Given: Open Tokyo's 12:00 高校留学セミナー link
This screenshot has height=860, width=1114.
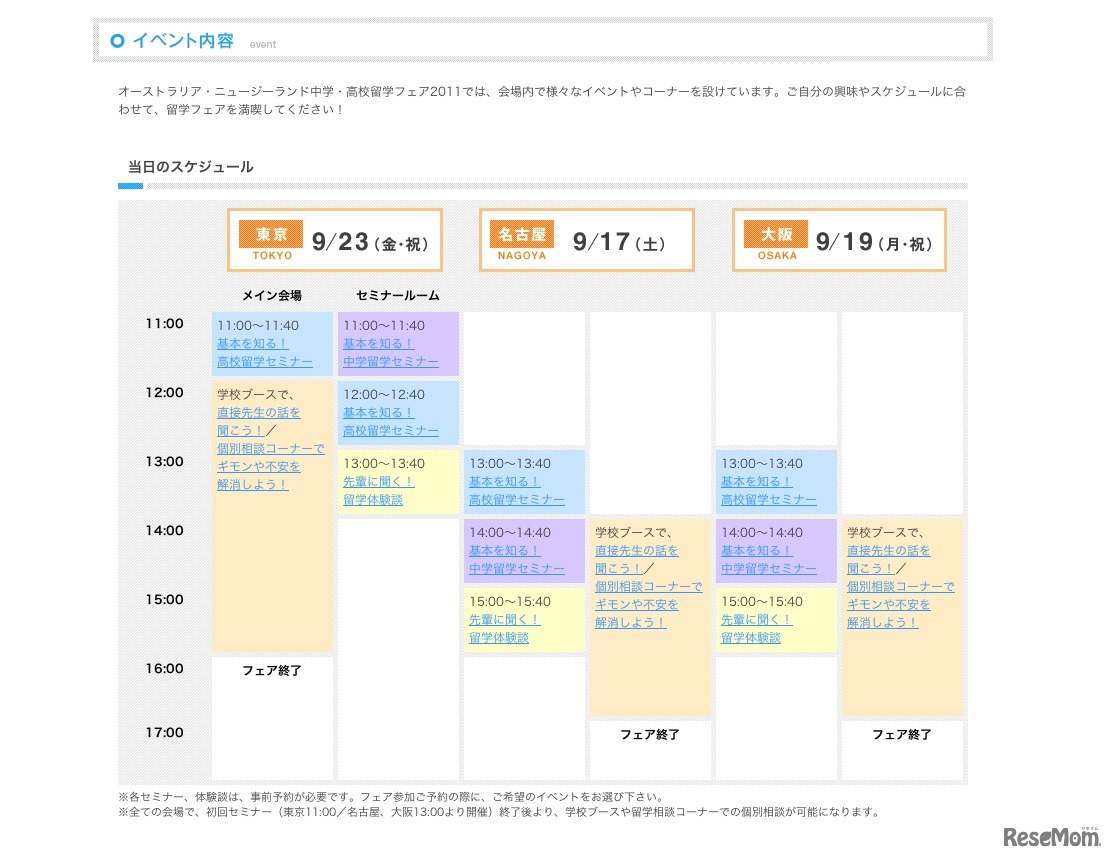Looking at the screenshot, I should (389, 430).
